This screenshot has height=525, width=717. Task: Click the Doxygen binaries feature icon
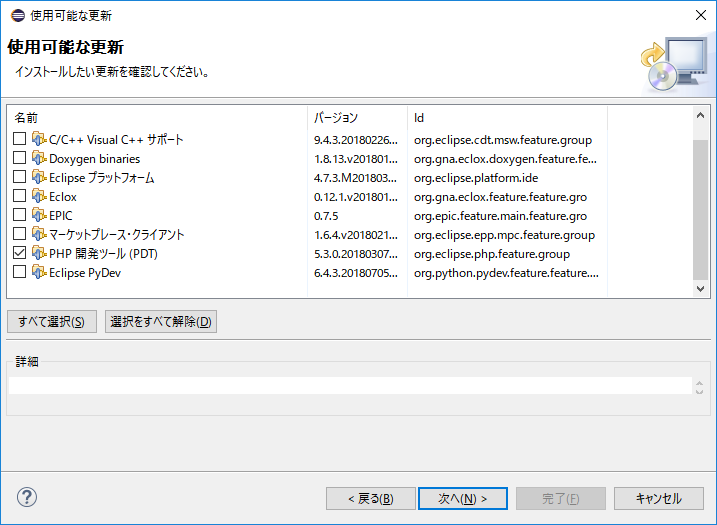coord(39,158)
